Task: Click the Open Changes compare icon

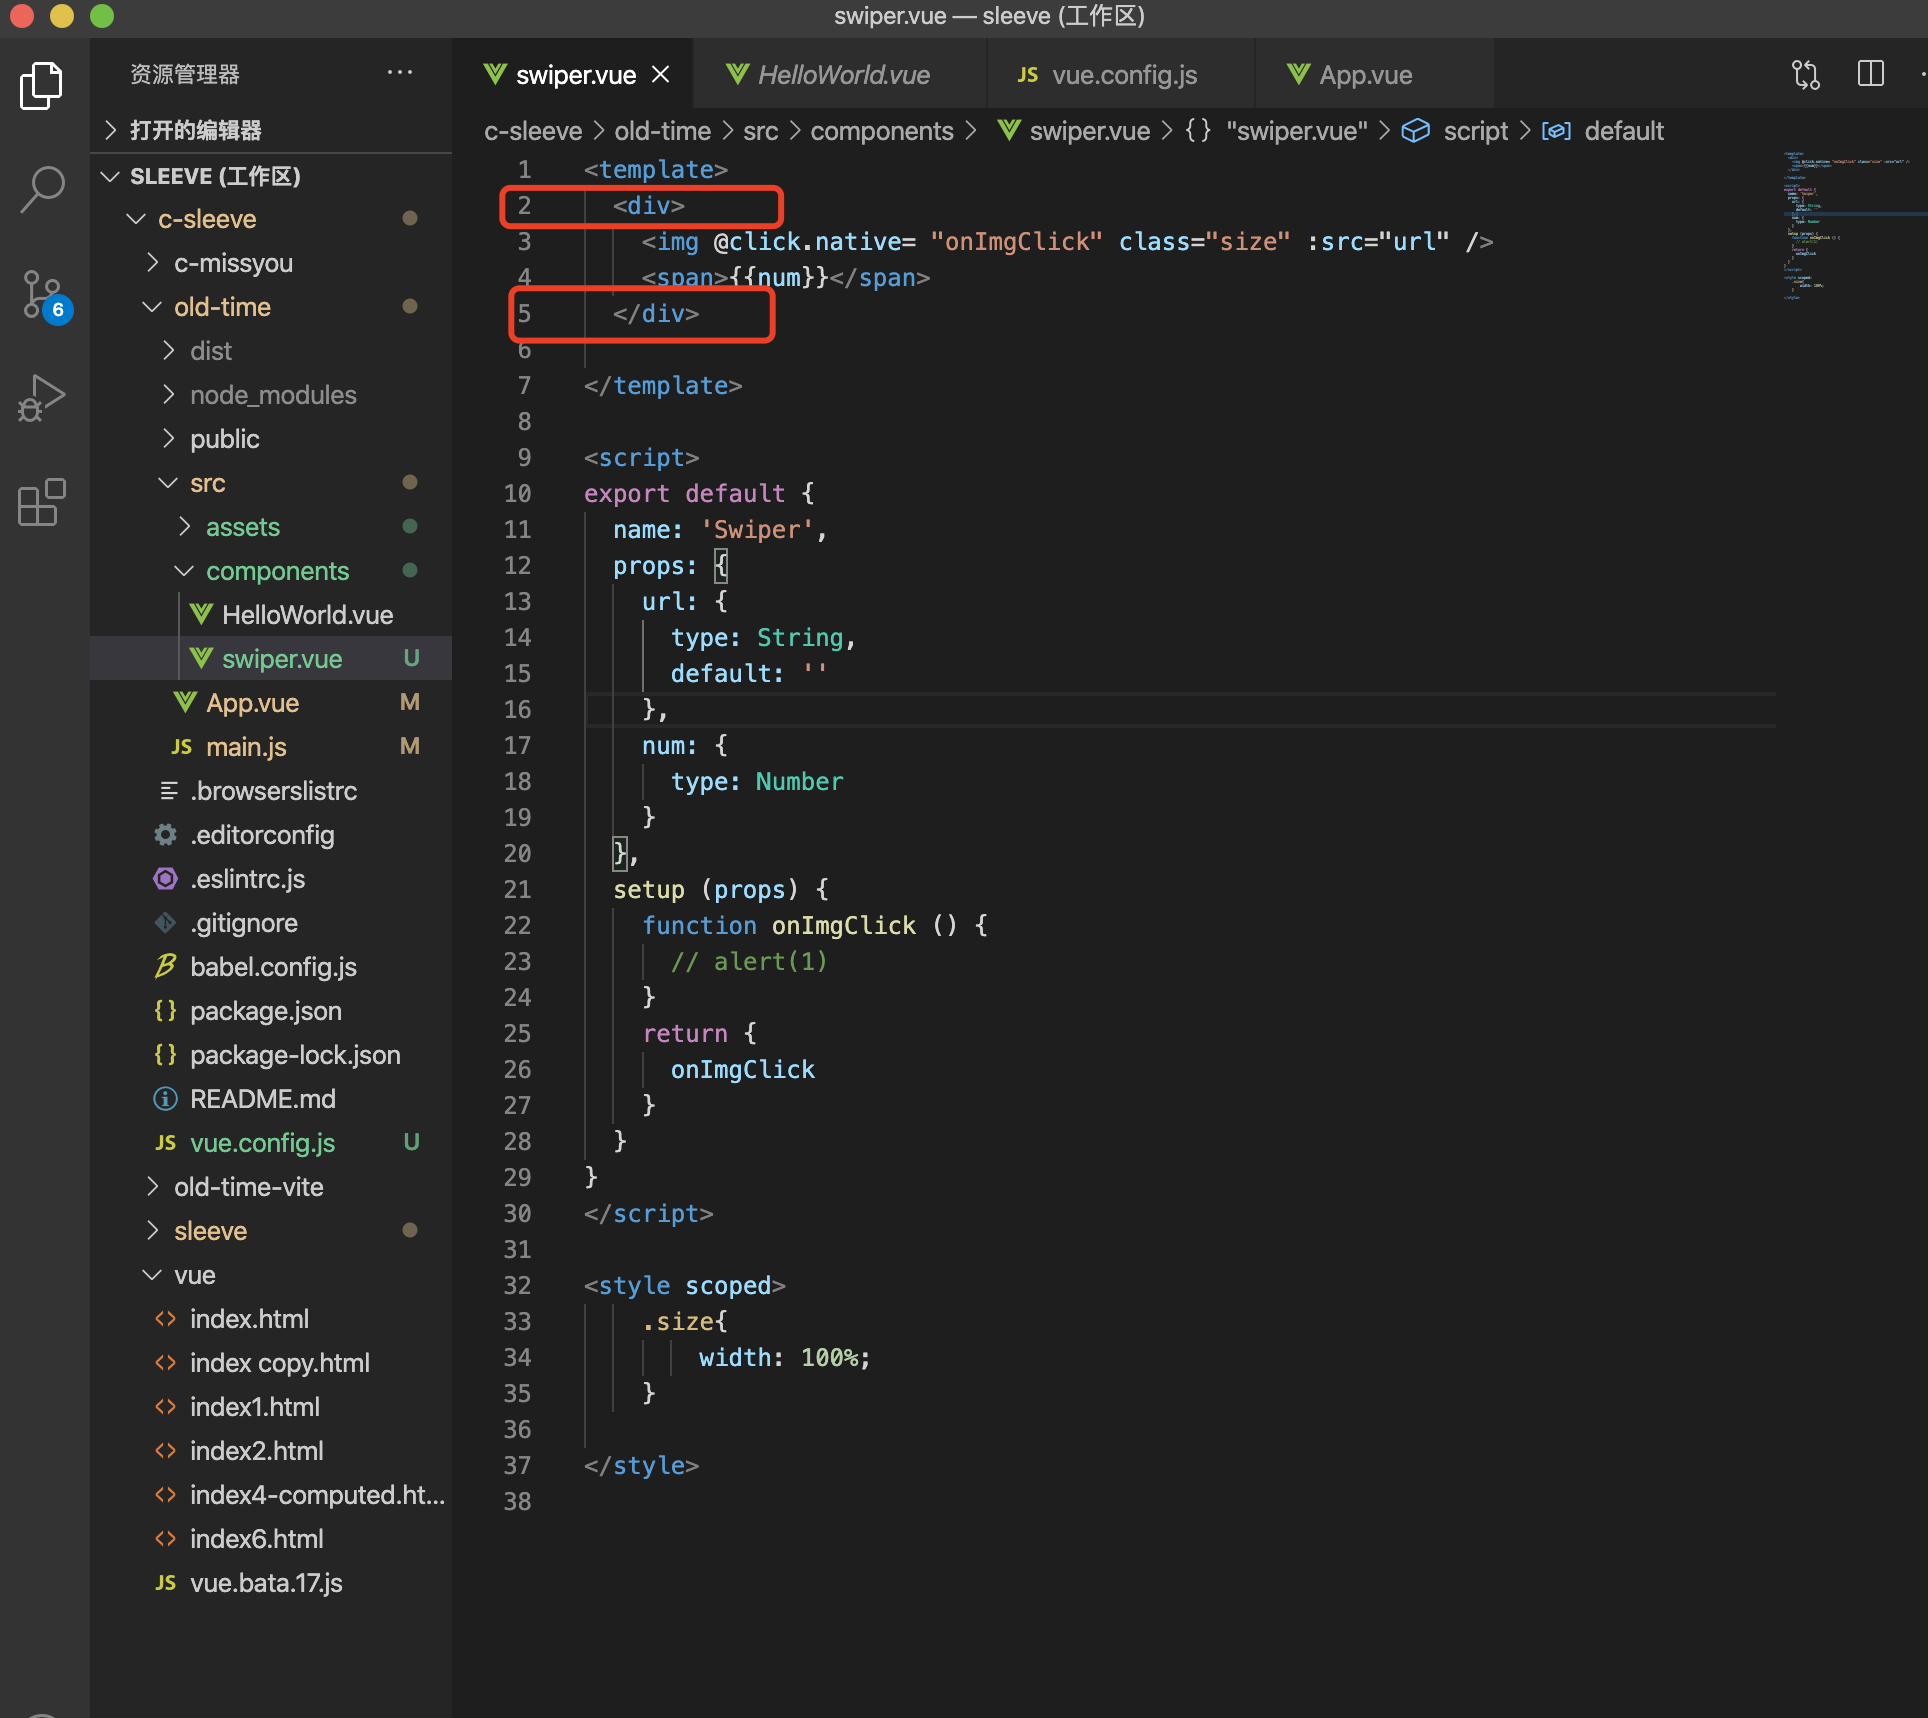Action: pos(1806,75)
